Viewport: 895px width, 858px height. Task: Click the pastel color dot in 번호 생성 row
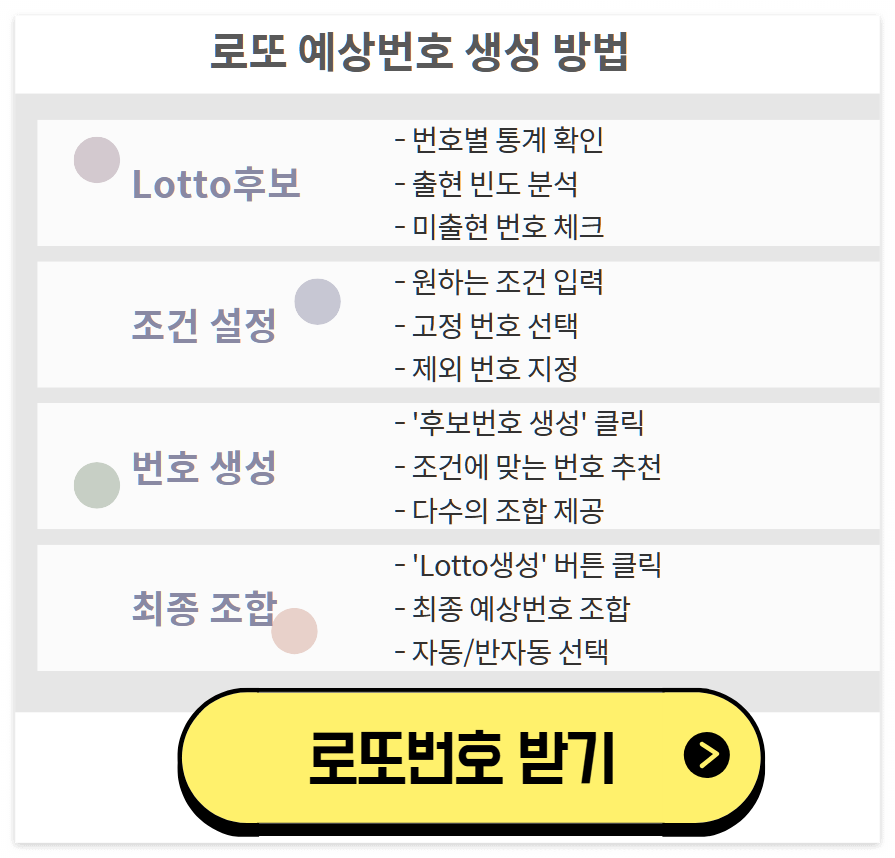(97, 485)
